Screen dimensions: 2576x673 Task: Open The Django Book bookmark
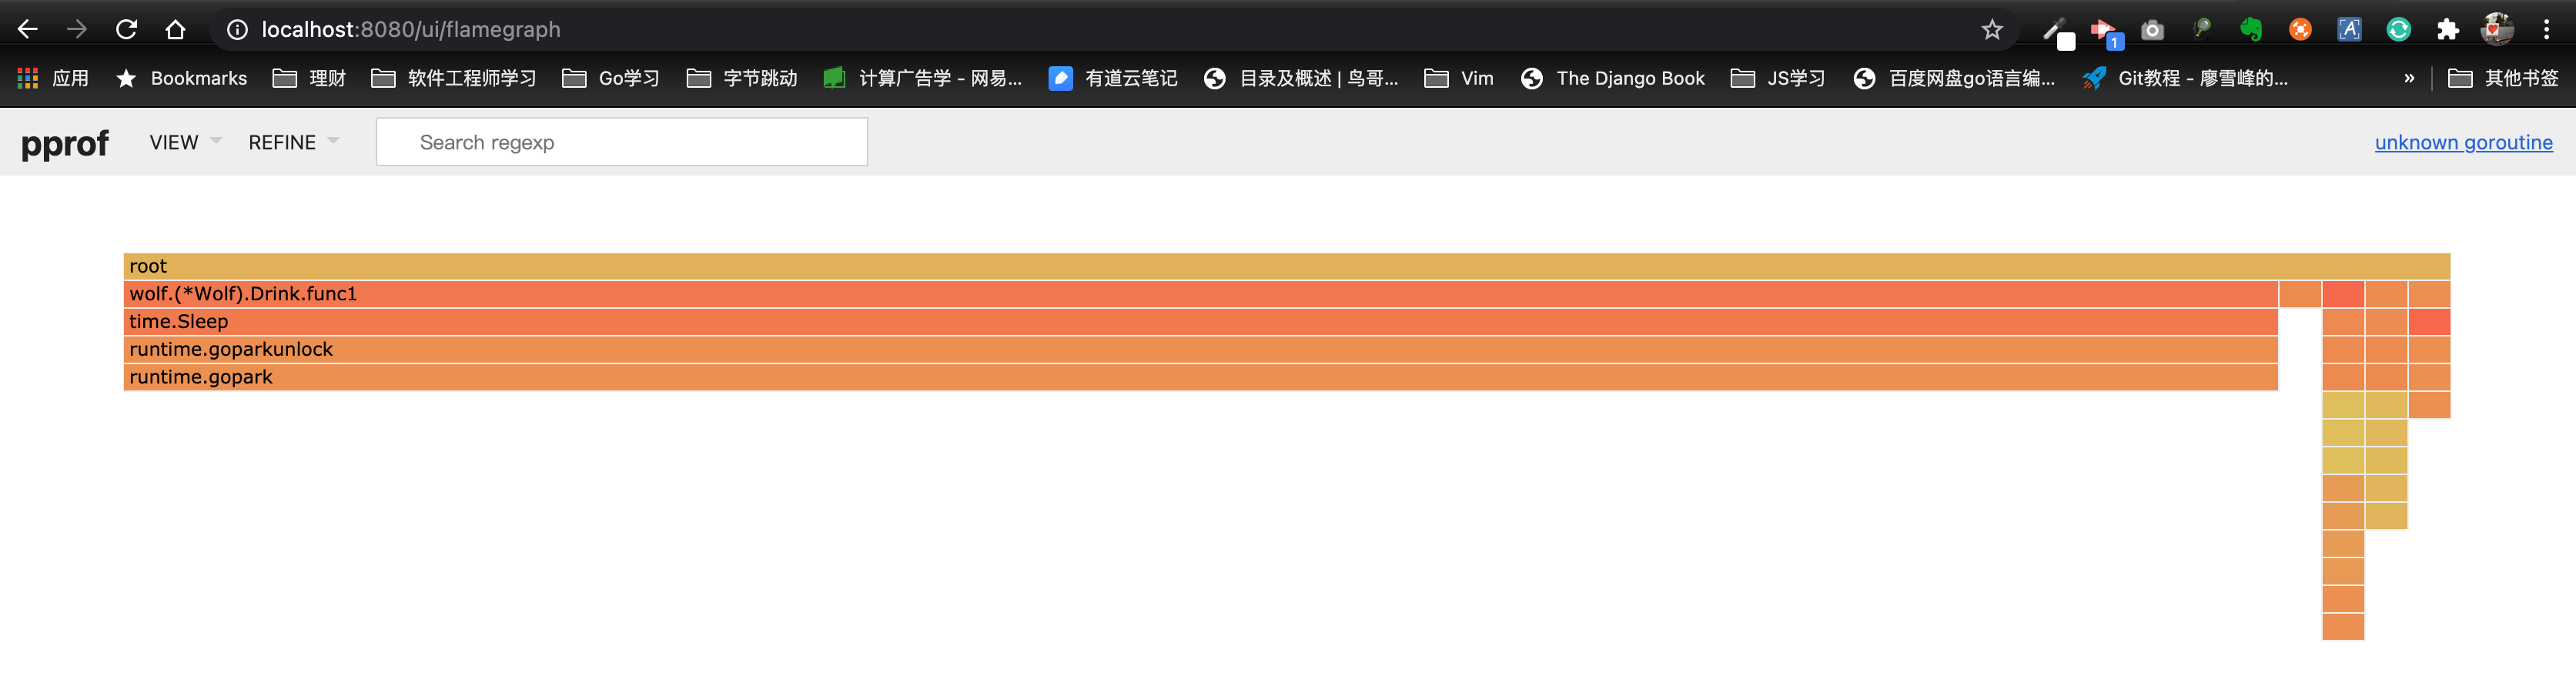(1613, 78)
